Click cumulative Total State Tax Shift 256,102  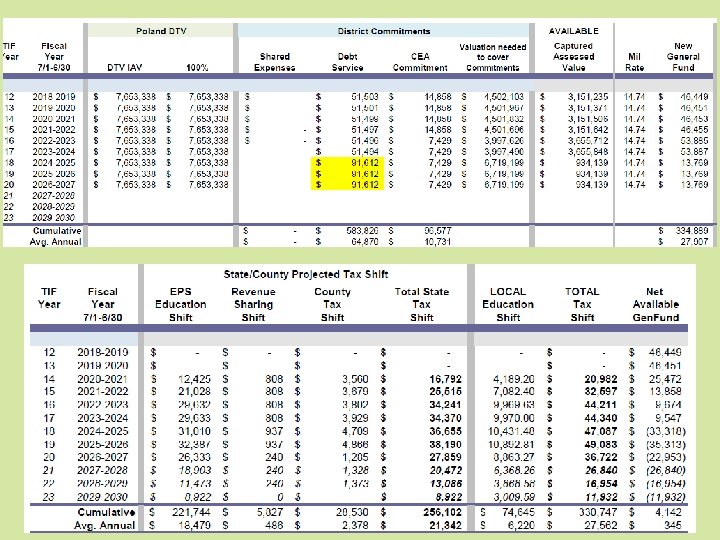[x=443, y=512]
